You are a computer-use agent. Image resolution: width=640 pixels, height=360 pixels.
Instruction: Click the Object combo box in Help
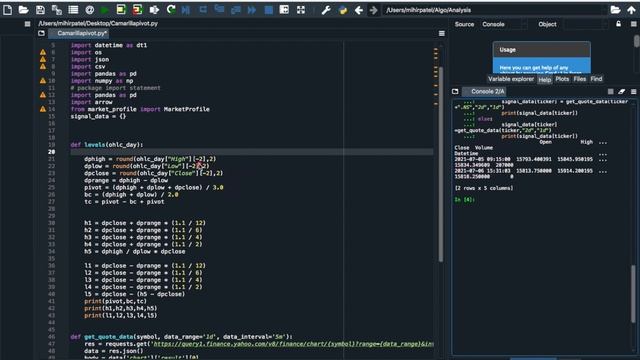tap(586, 24)
